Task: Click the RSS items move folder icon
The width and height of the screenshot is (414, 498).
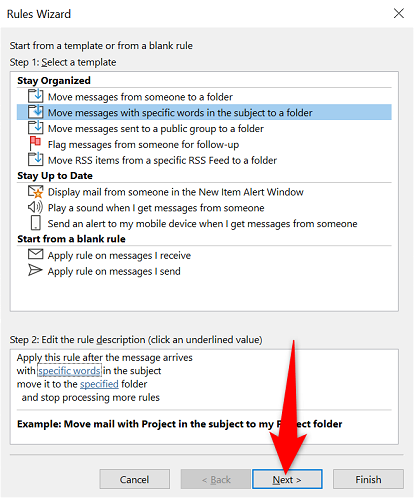Action: [x=35, y=159]
